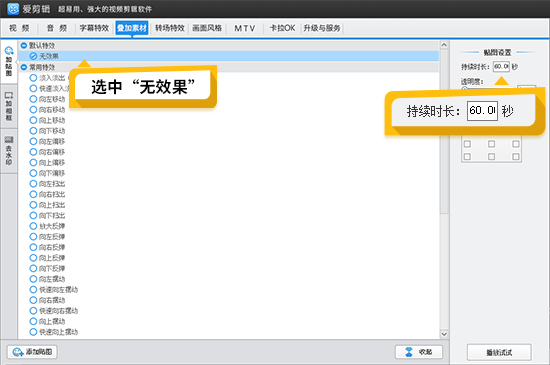Click the 添加贴图 button
Viewport: 550px width, 365px height.
click(32, 352)
